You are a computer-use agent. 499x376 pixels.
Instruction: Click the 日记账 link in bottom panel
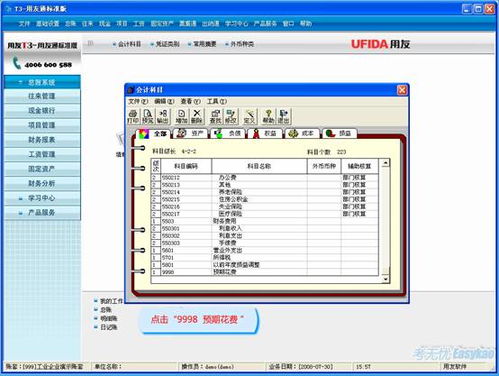tap(109, 327)
